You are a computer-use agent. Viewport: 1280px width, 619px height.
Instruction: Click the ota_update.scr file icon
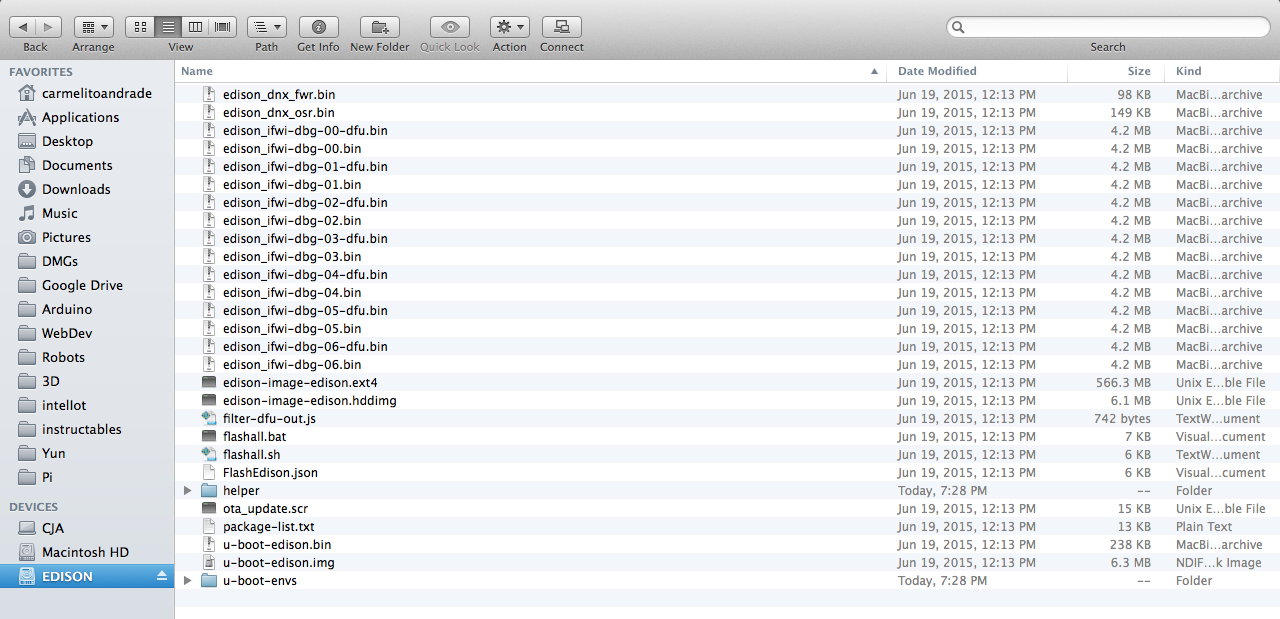pyautogui.click(x=209, y=508)
